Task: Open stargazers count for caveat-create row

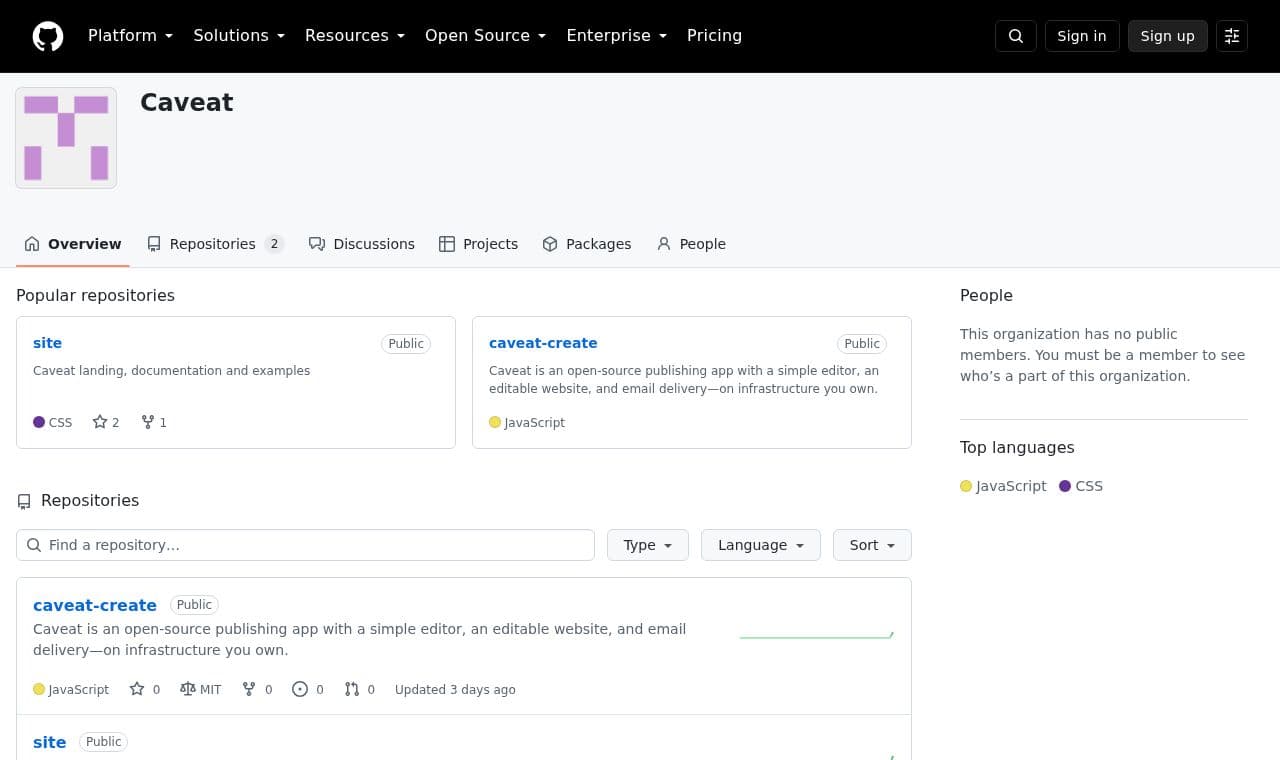Action: [x=145, y=689]
